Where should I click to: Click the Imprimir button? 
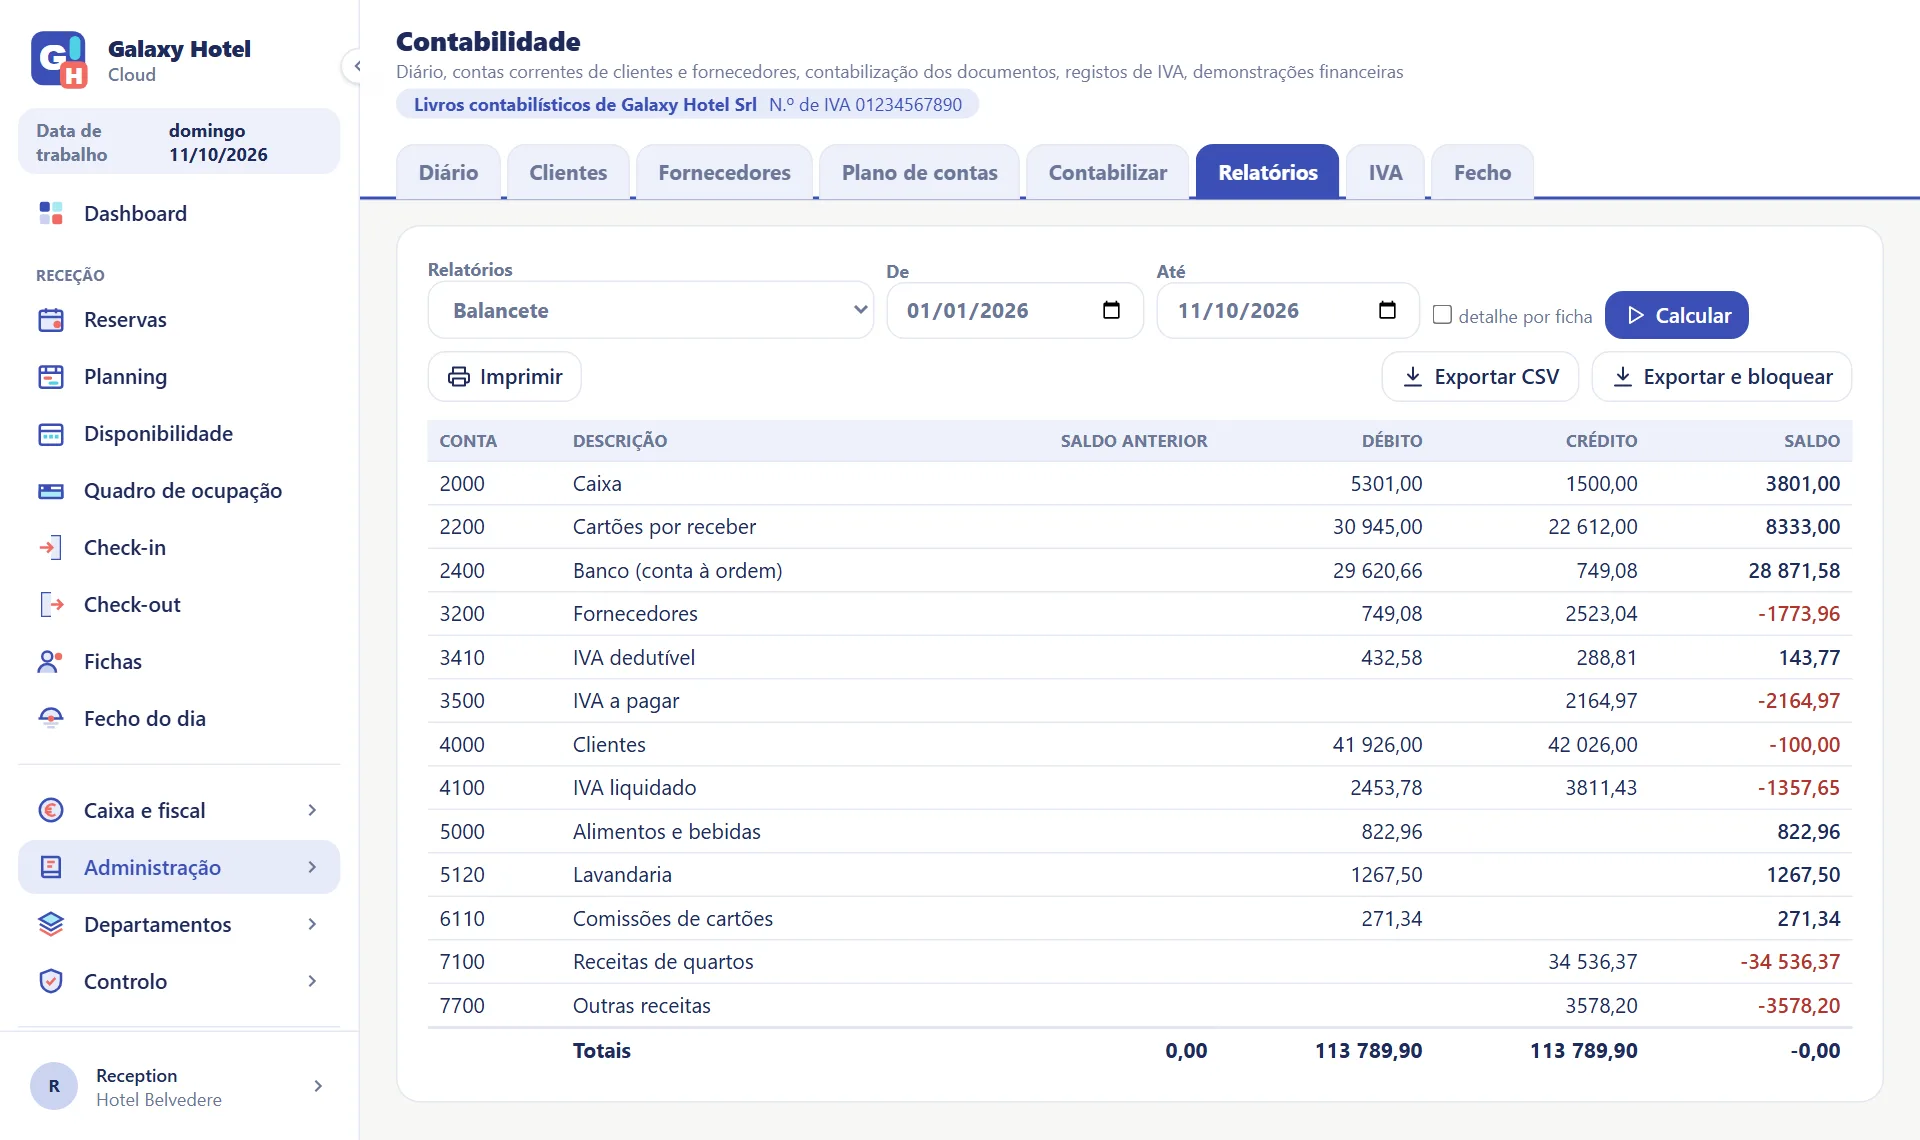505,377
